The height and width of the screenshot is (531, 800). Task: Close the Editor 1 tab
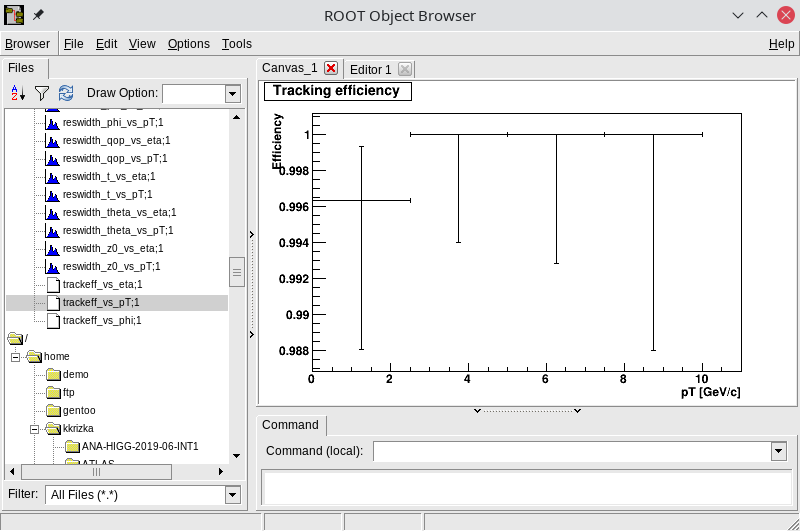[404, 69]
